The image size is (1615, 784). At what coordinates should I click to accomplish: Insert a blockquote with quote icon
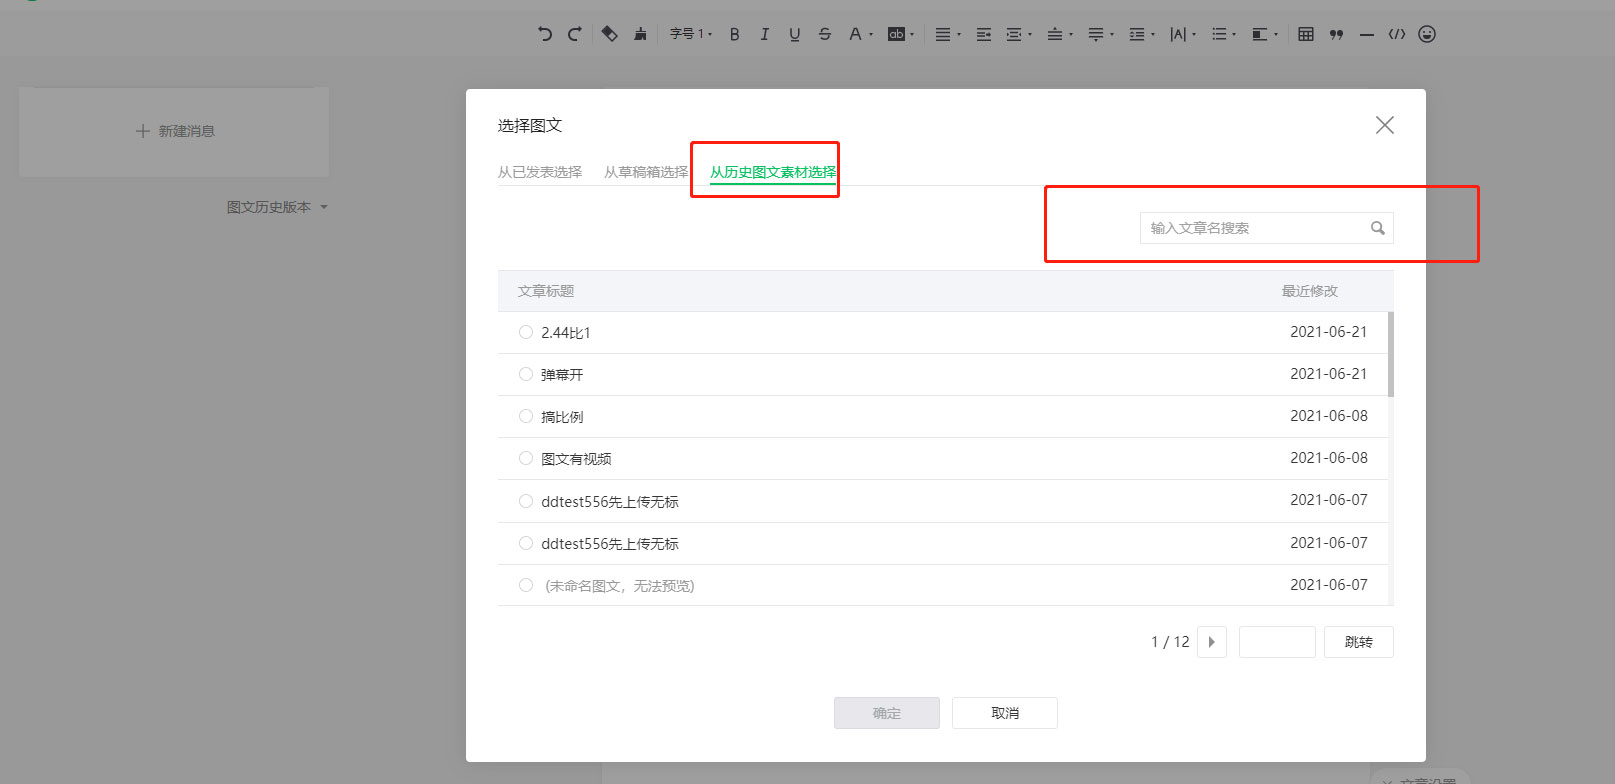point(1336,34)
